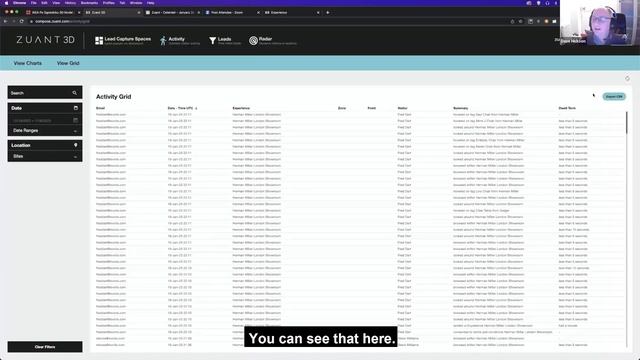Open the History menu in the menu bar
The width and height of the screenshot is (640, 360).
click(x=70, y=3)
